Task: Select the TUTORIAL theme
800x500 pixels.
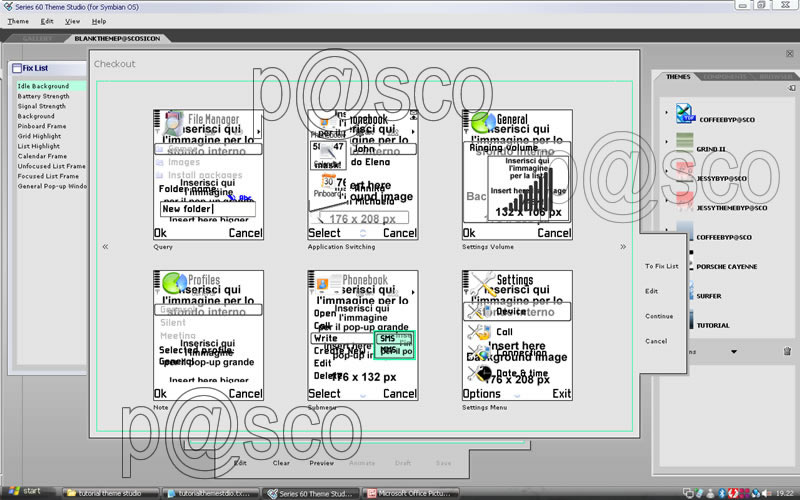Action: [x=713, y=325]
